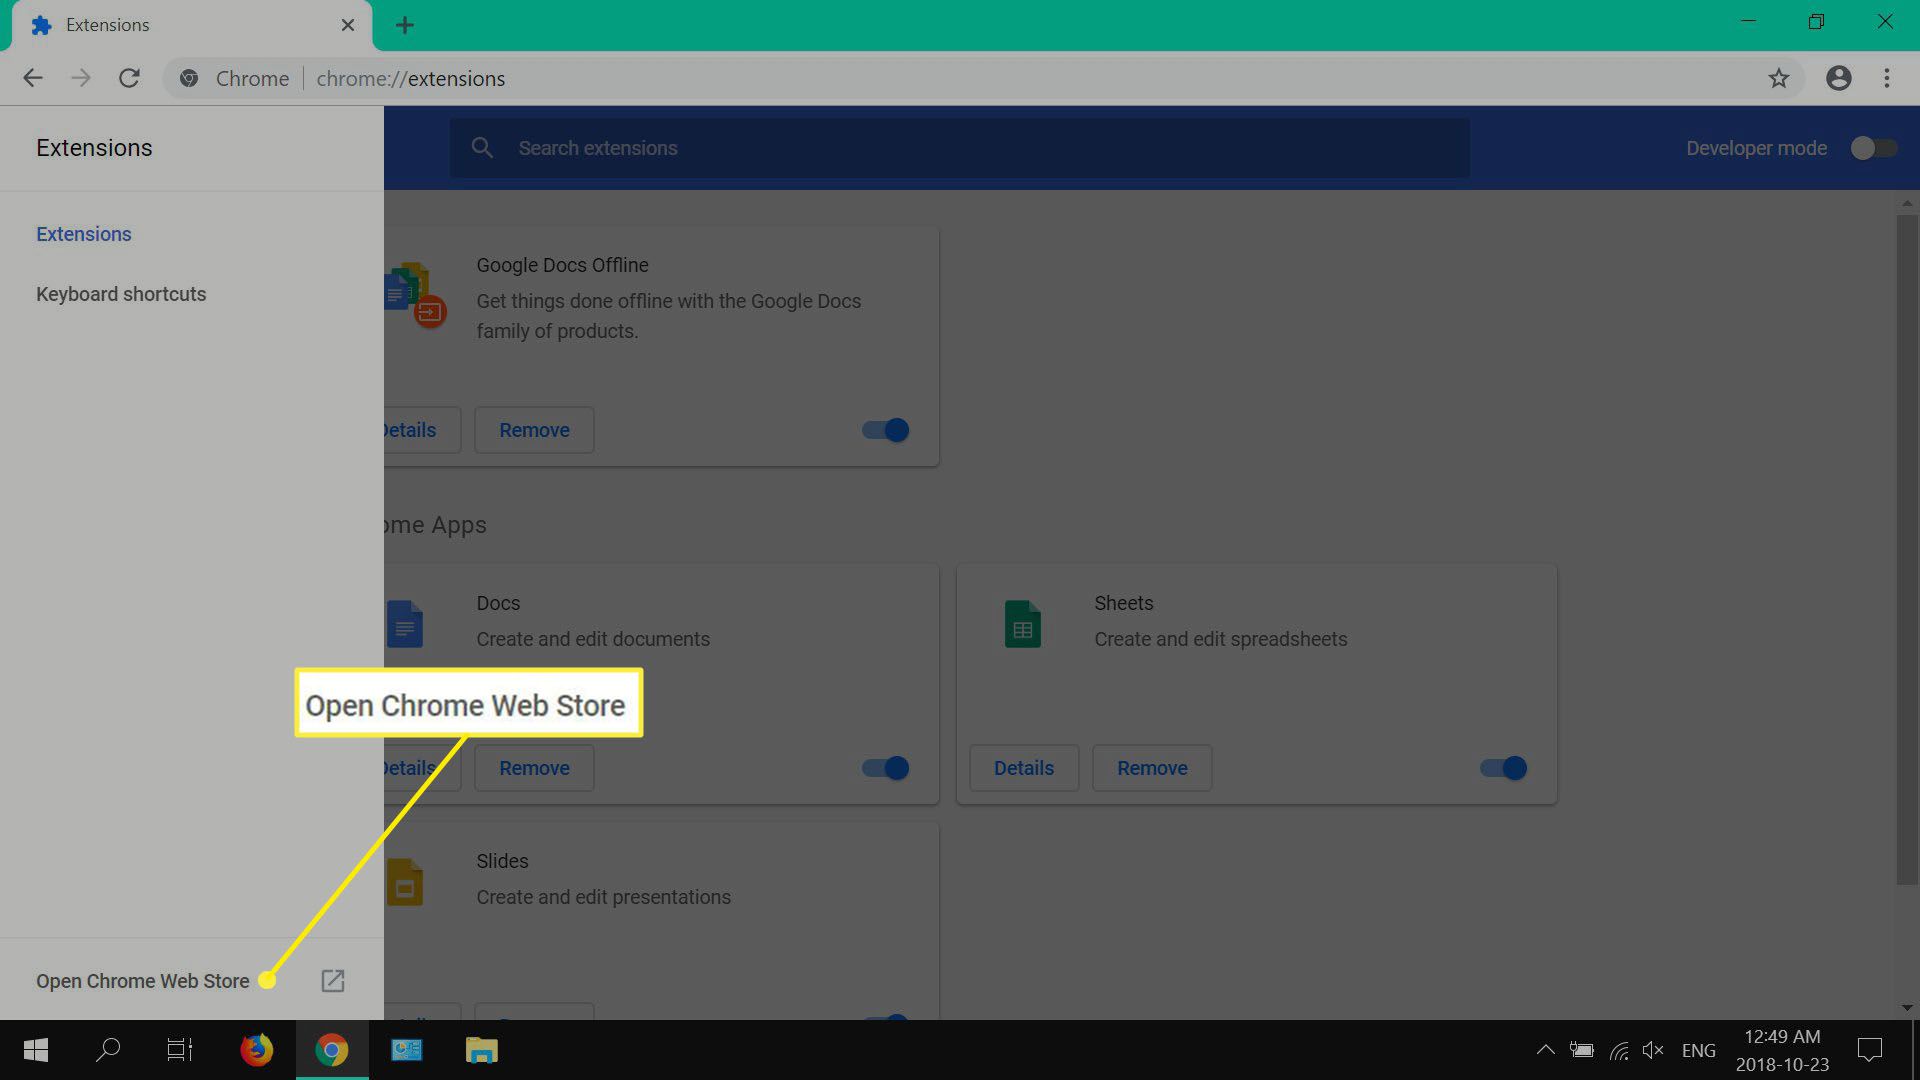1920x1080 pixels.
Task: Show hidden system tray icons
Action: (1545, 1050)
